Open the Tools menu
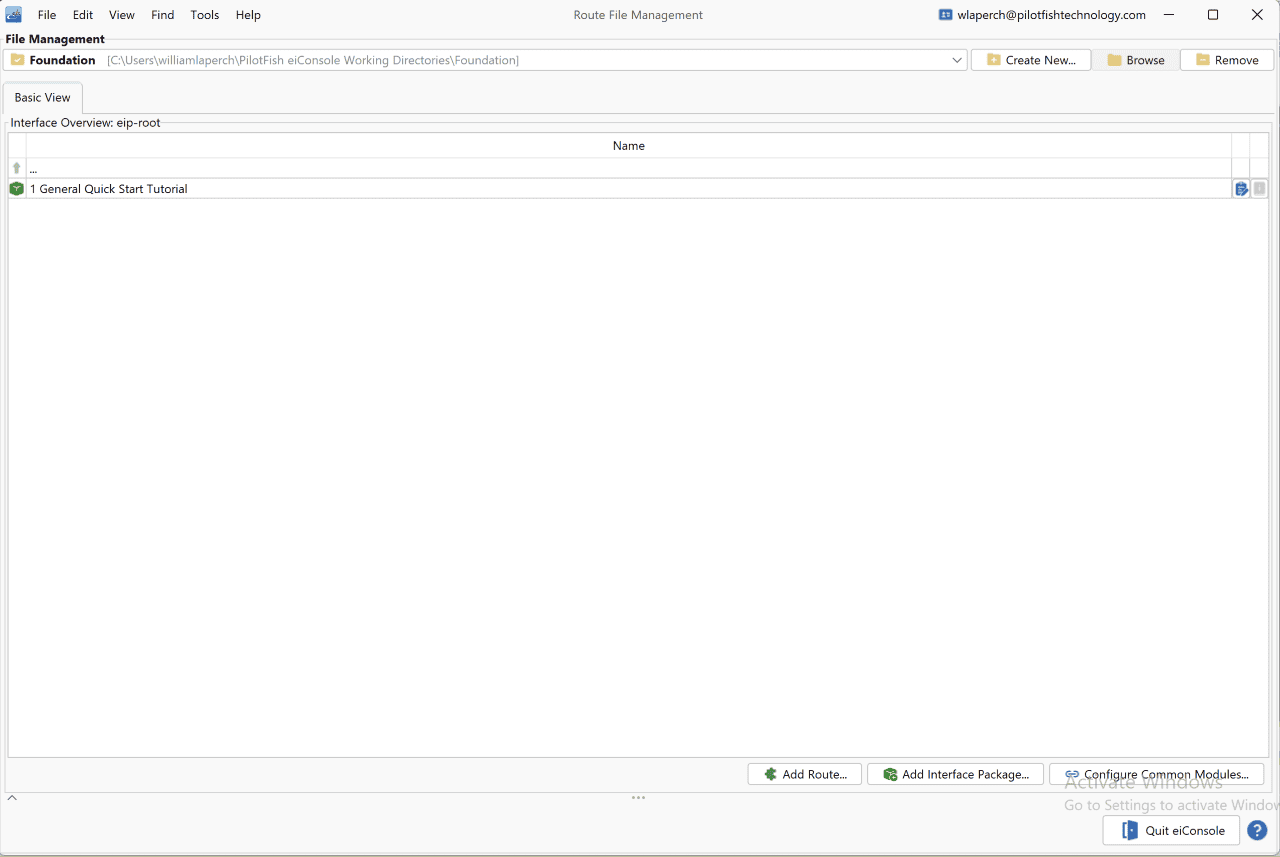This screenshot has height=857, width=1280. [x=205, y=15]
